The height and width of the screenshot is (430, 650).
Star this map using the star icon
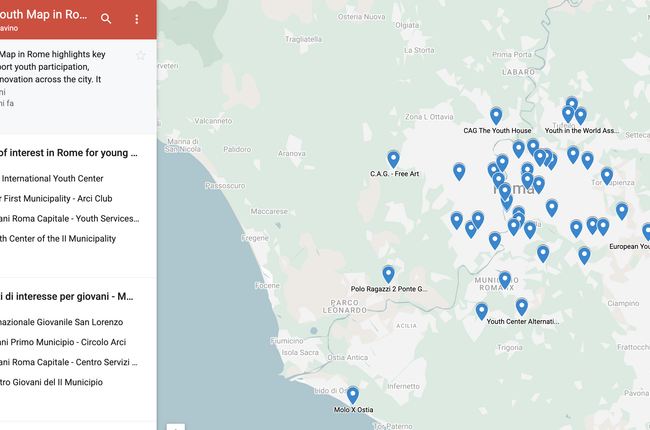(141, 55)
